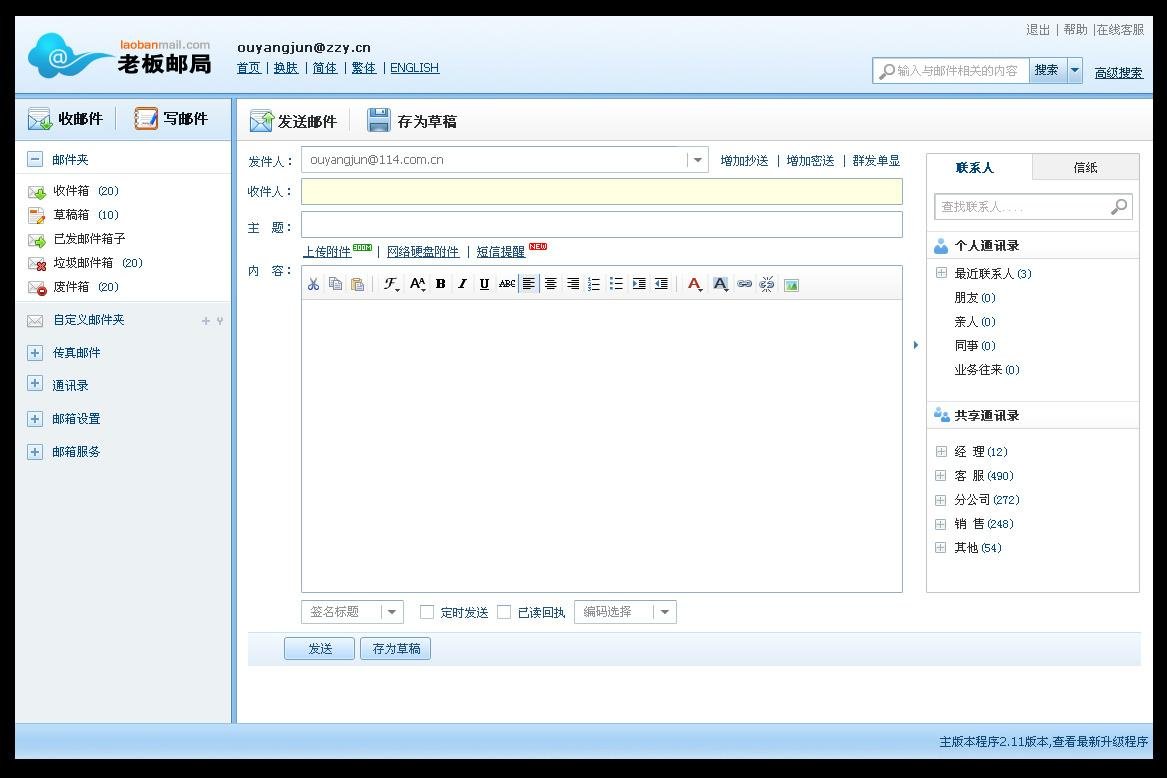The height and width of the screenshot is (778, 1167).
Task: Click the 收件人 recipient input field
Action: (x=600, y=191)
